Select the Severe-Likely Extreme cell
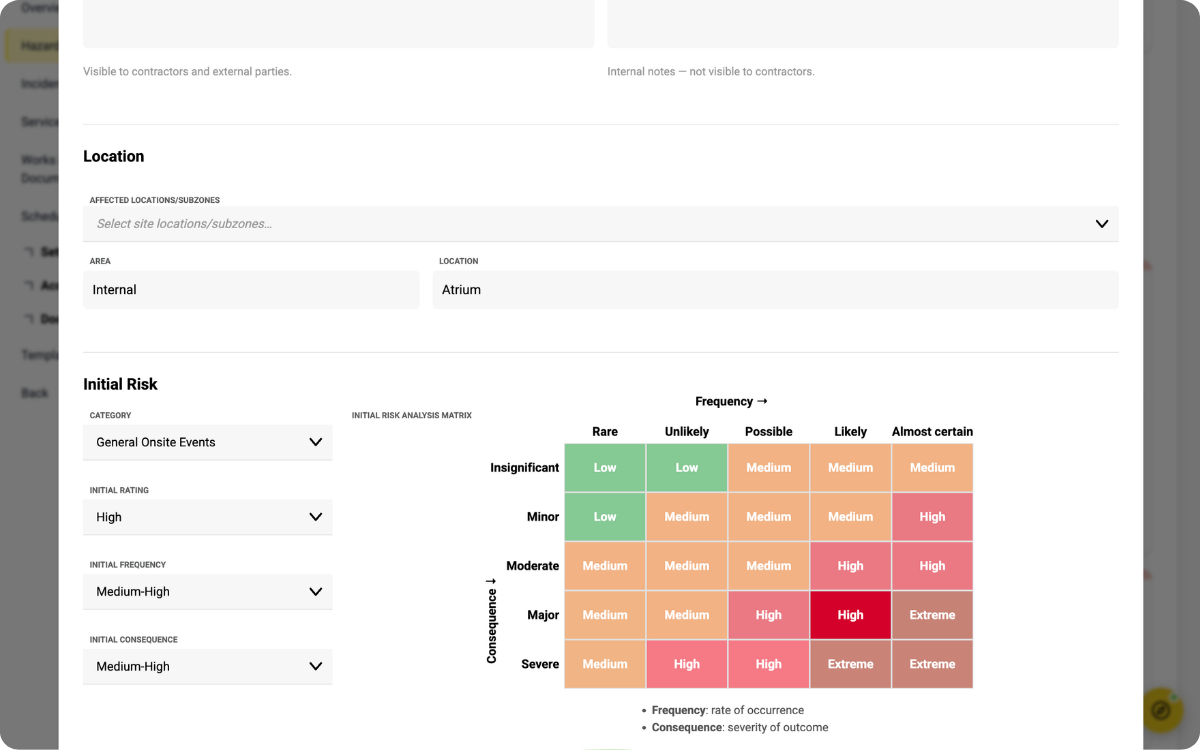Screen dimensions: 1200x750 click(850, 664)
